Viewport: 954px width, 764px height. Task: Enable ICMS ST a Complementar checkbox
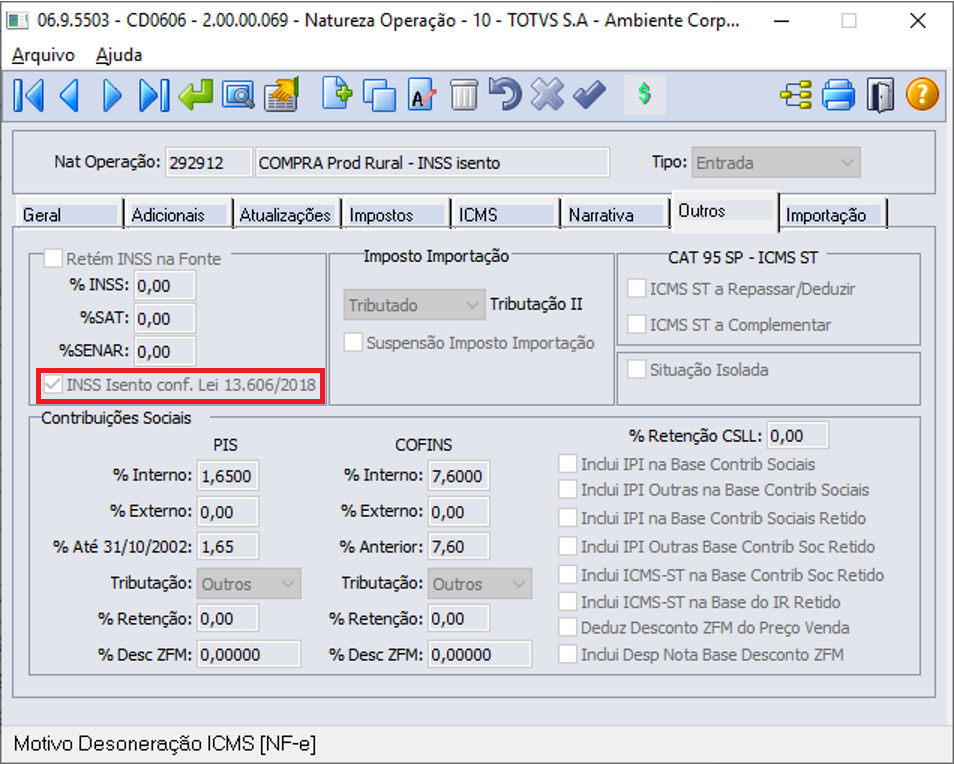[x=636, y=324]
